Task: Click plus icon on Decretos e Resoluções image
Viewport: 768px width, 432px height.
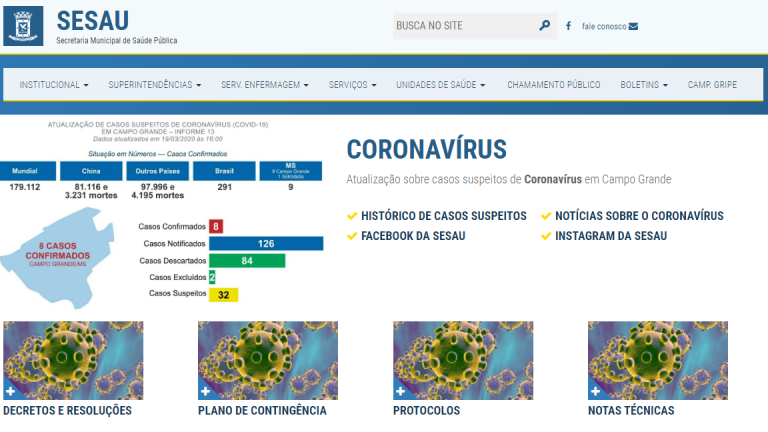Action: click(10, 391)
